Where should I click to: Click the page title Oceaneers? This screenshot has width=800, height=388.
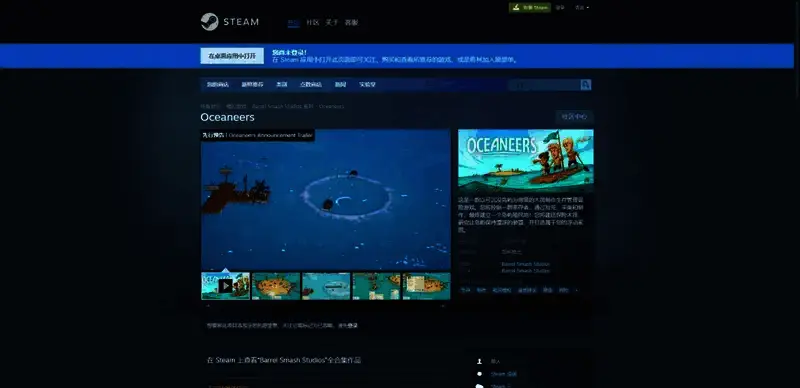(227, 117)
